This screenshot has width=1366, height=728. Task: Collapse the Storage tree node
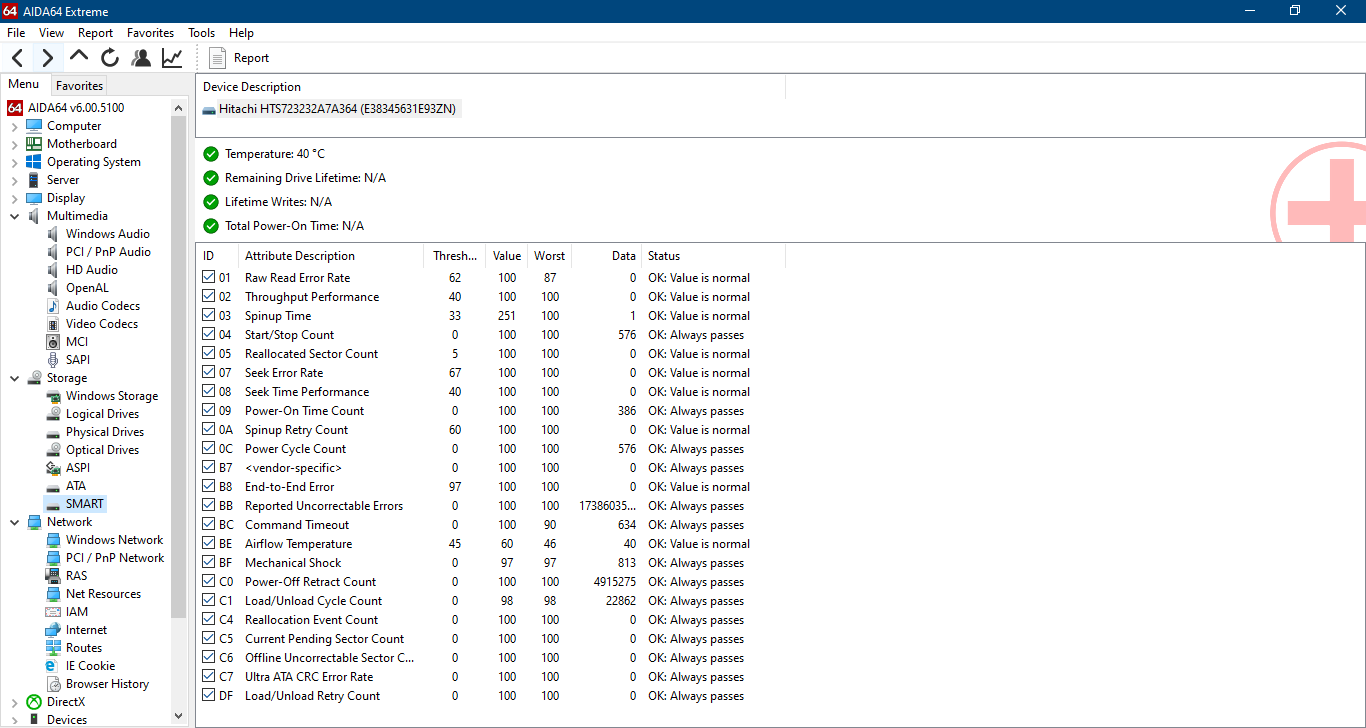(x=15, y=378)
